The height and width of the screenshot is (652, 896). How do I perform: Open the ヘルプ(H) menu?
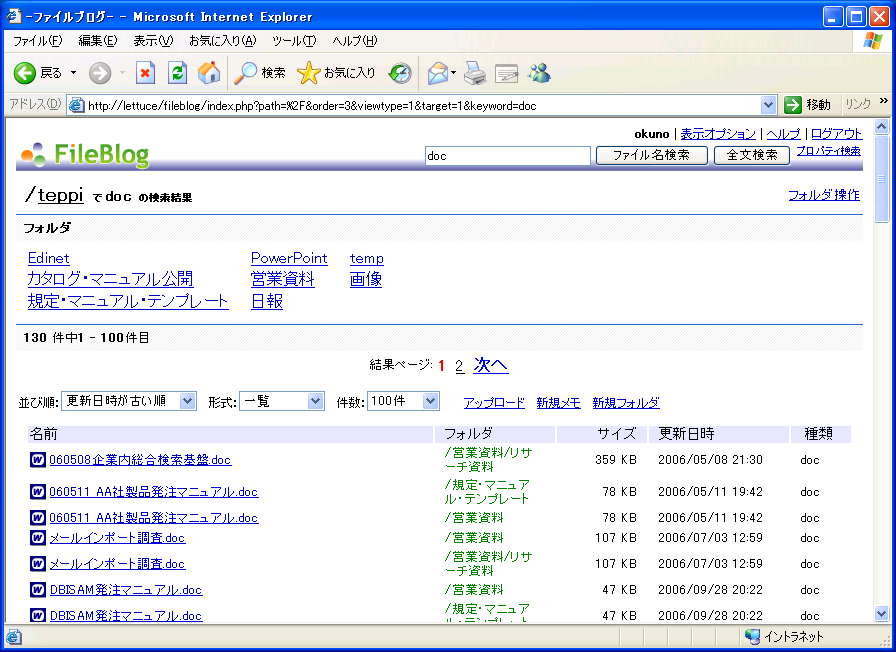(x=355, y=41)
